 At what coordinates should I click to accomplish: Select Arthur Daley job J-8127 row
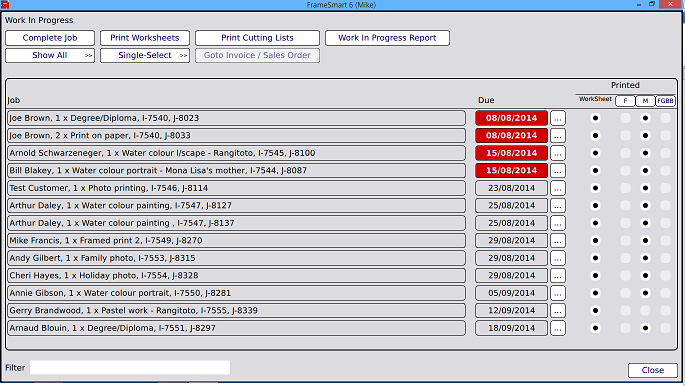coord(236,206)
